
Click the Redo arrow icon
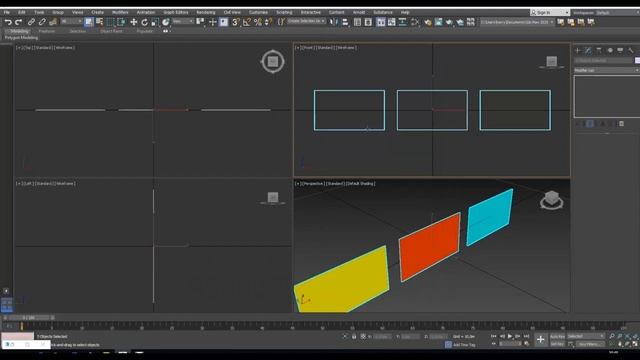[x=18, y=22]
